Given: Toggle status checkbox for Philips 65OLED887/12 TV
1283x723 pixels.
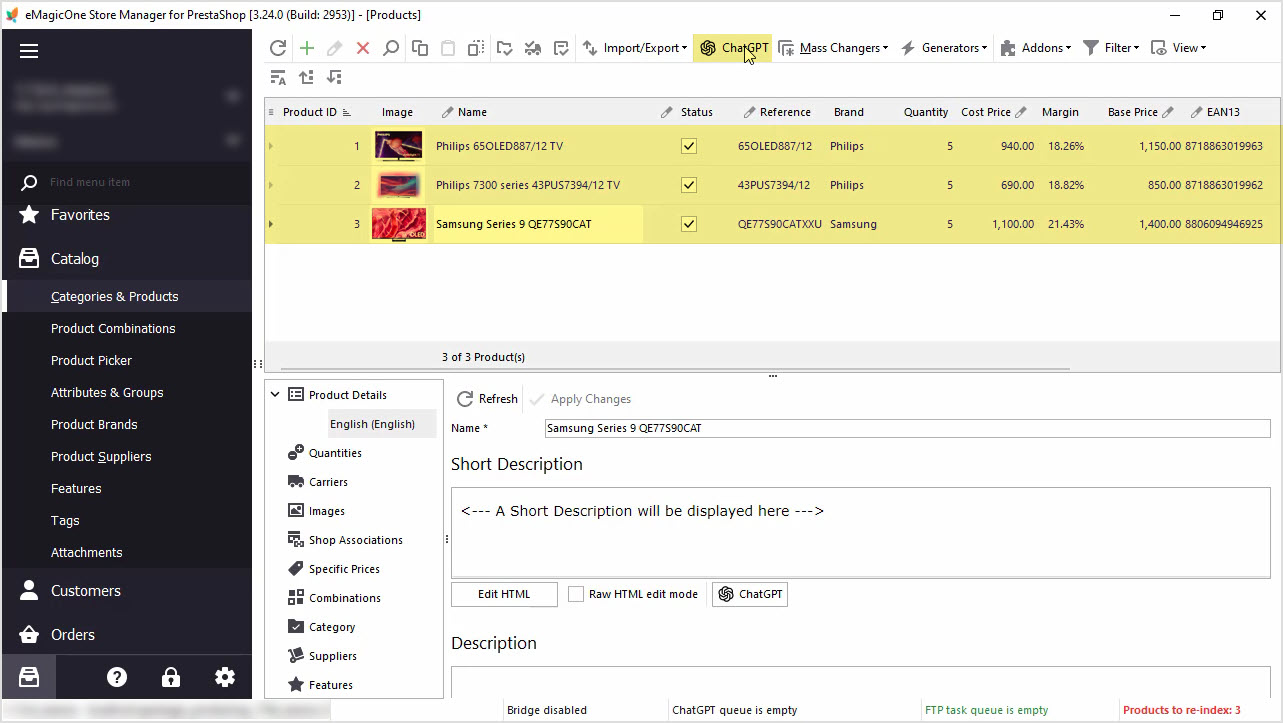Looking at the screenshot, I should pos(689,146).
